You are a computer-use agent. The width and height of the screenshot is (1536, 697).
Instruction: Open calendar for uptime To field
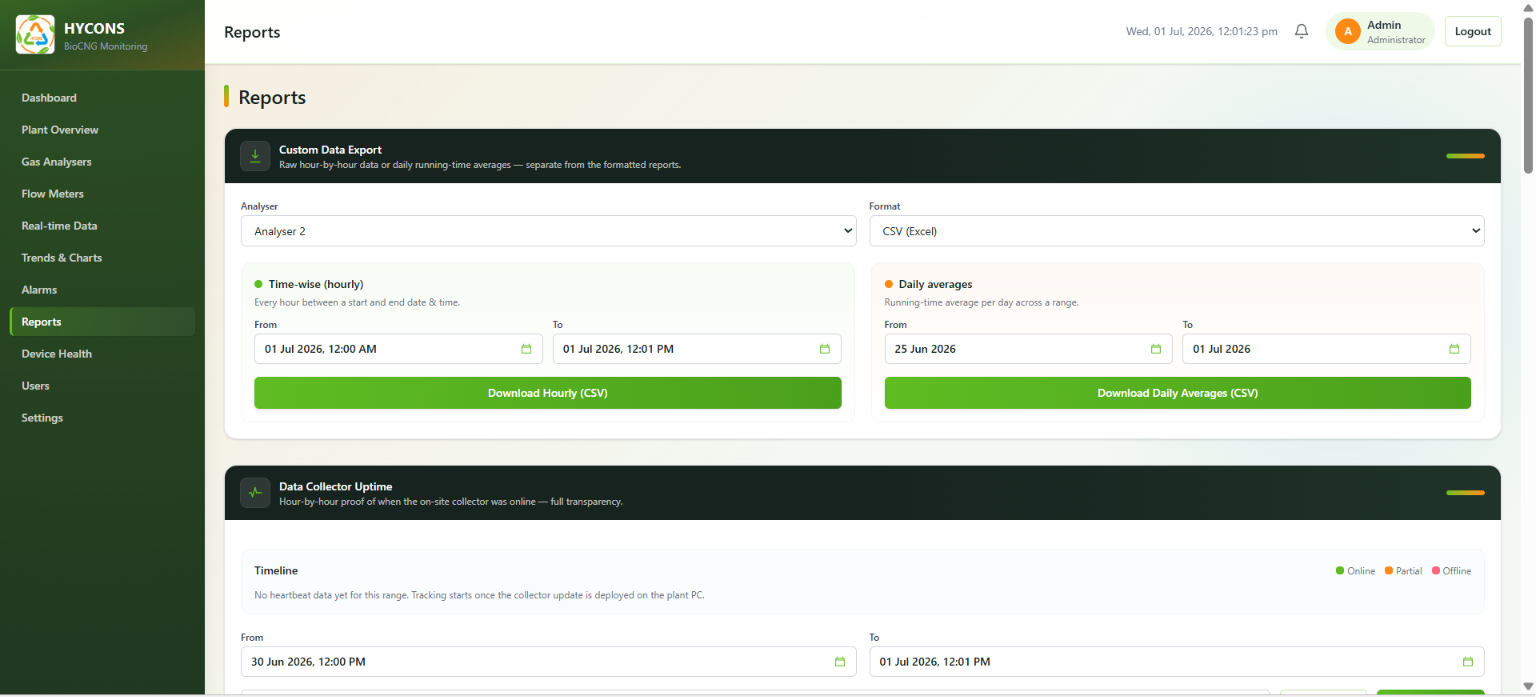pyautogui.click(x=1468, y=662)
